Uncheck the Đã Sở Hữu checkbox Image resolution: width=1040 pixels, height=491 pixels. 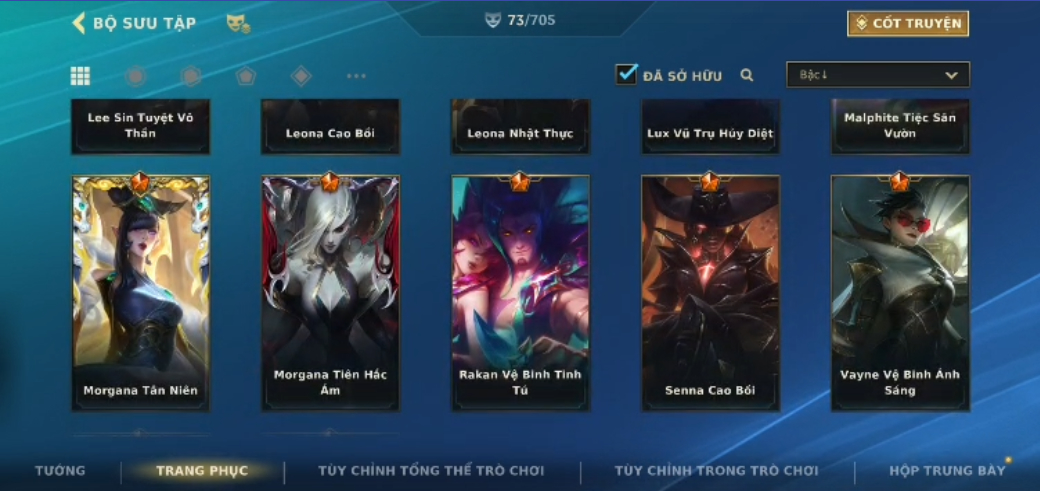pos(626,74)
